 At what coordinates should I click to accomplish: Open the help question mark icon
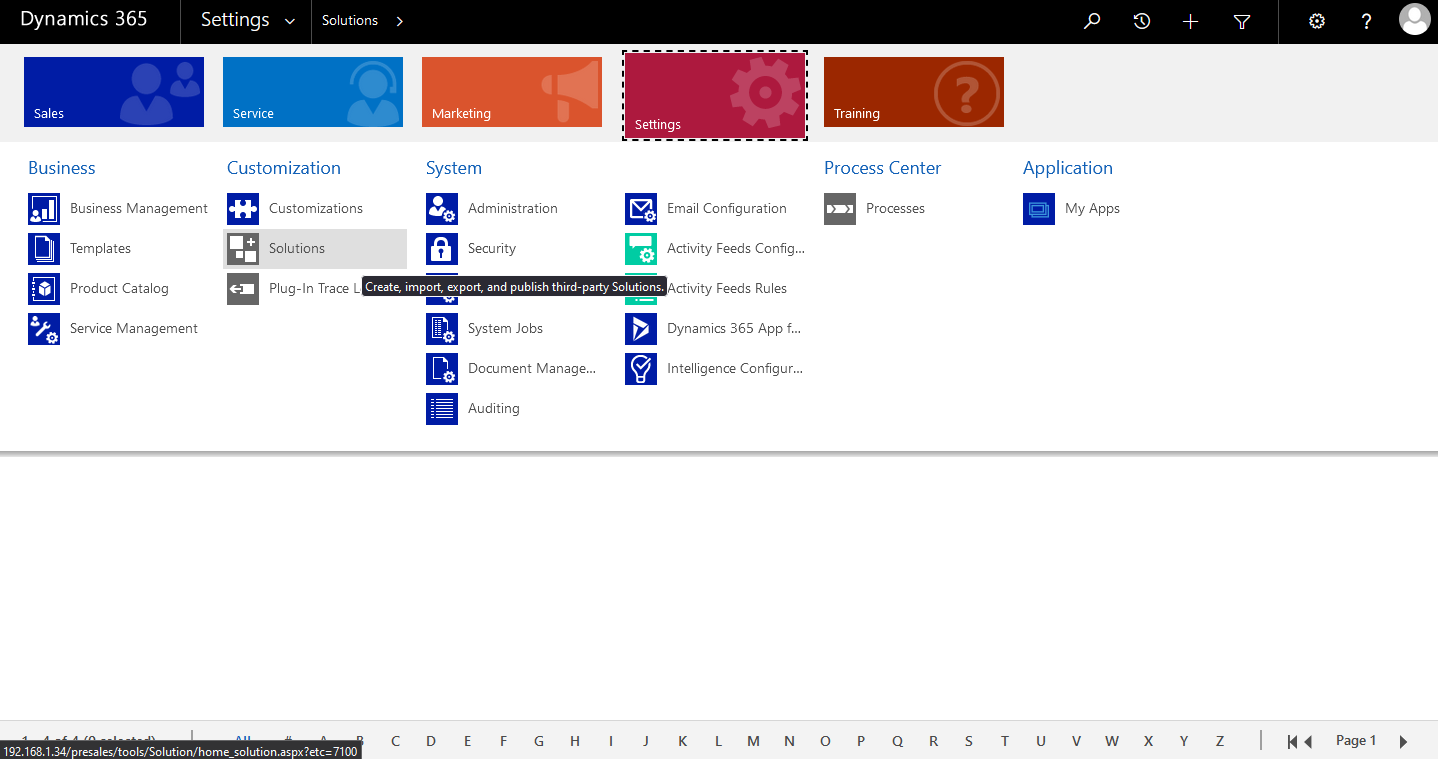click(1366, 21)
